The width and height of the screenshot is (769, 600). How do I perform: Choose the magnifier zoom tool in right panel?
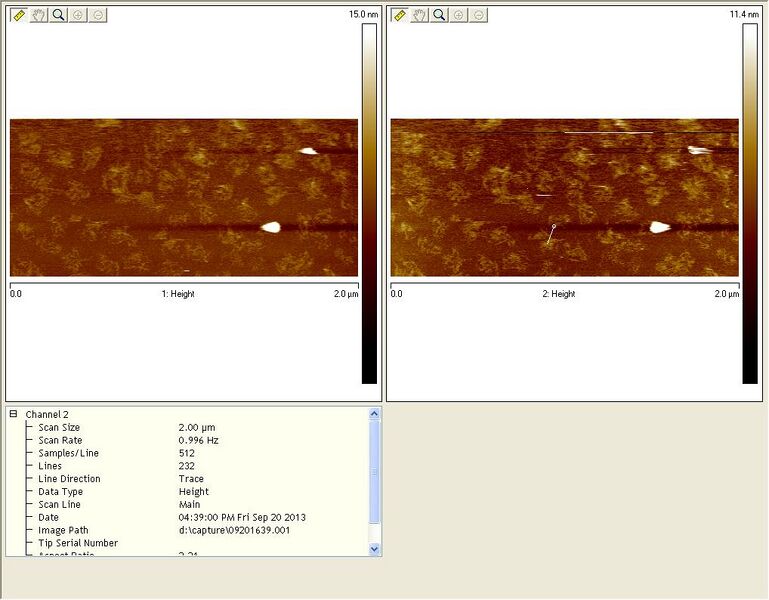(440, 15)
